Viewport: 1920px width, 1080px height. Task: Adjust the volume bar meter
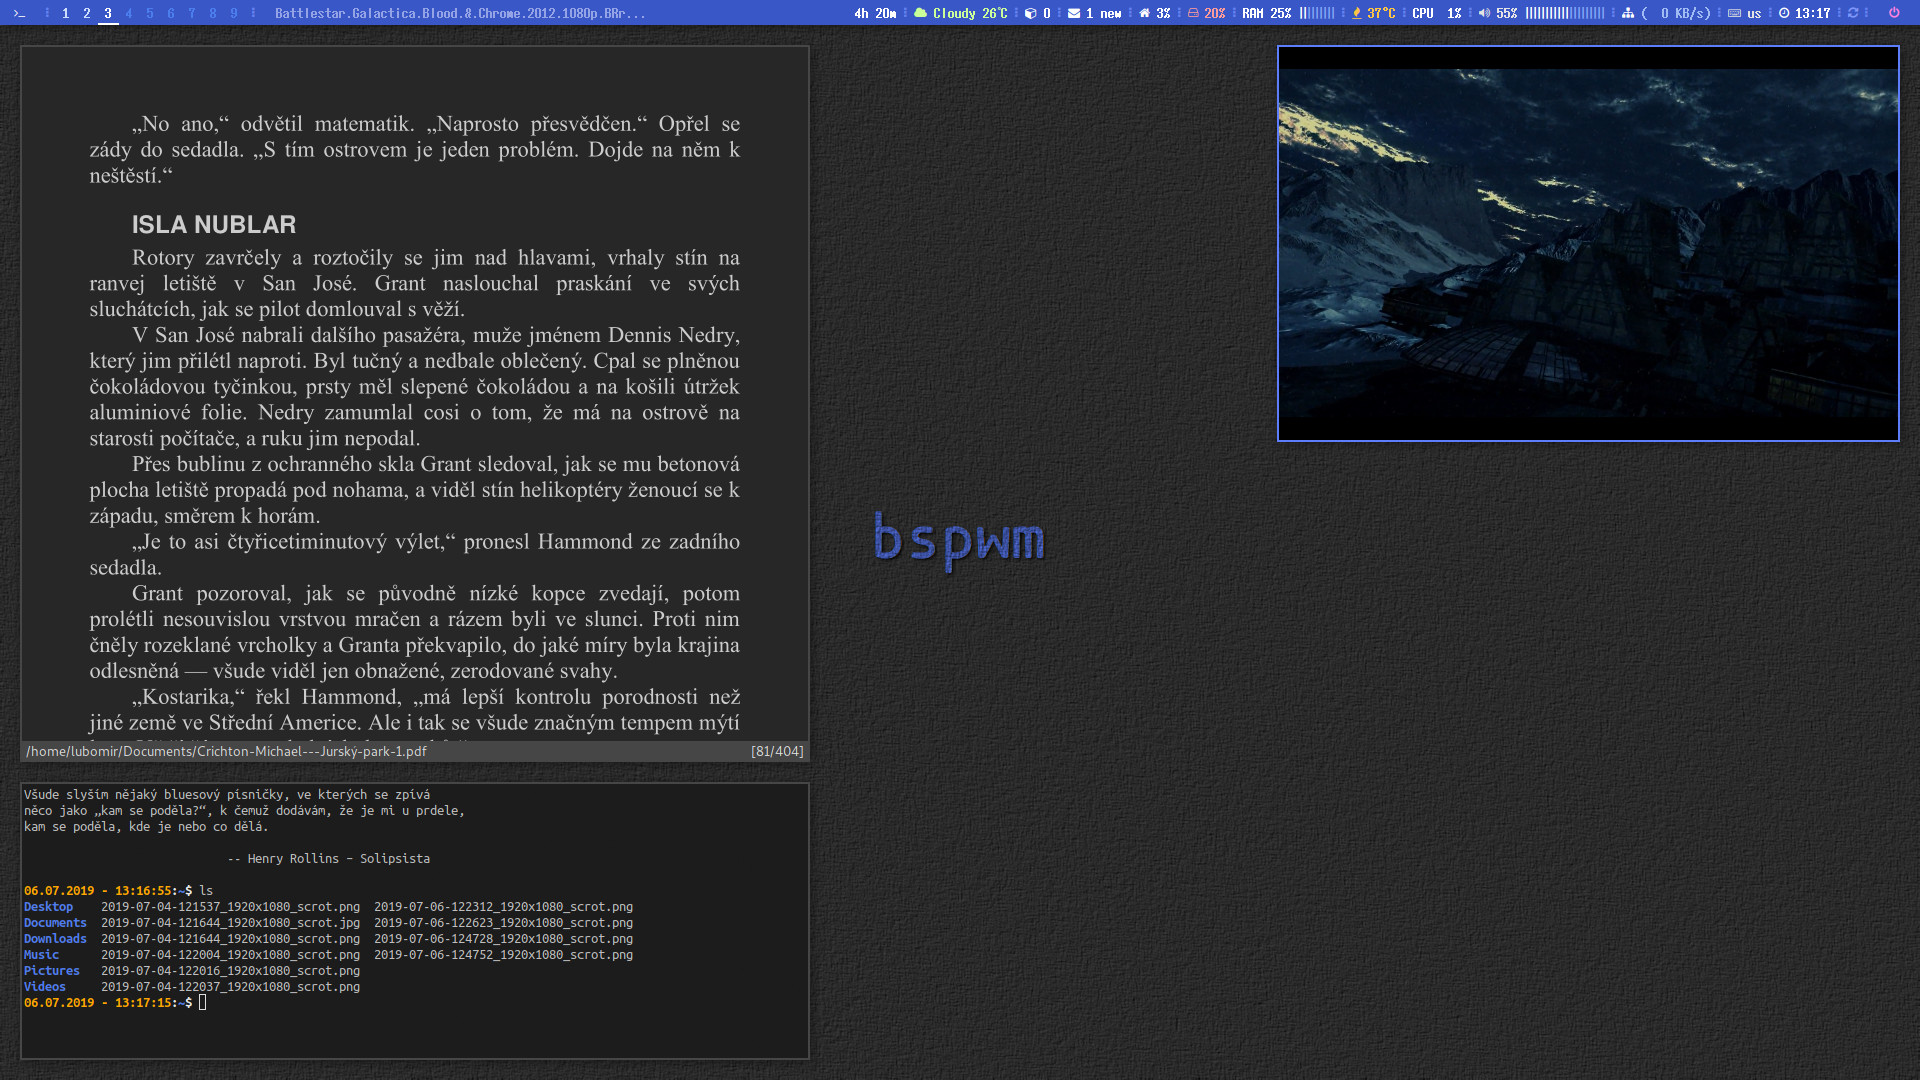tap(1565, 13)
